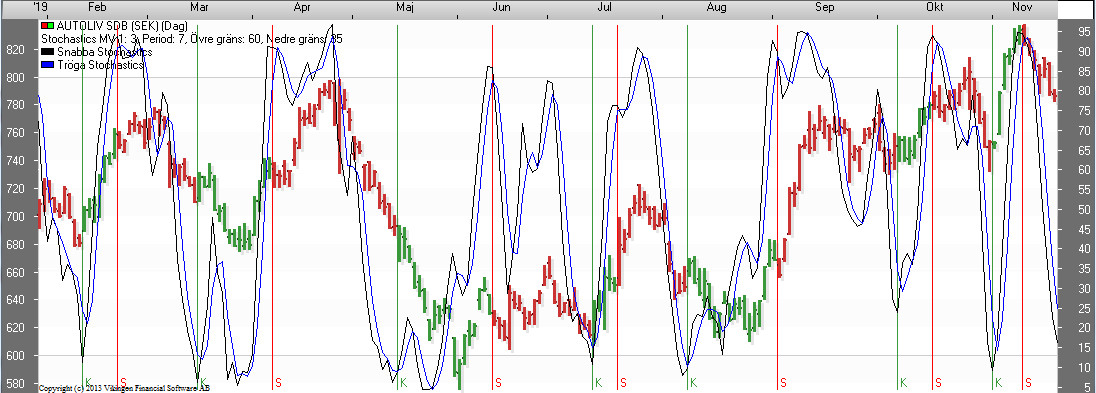Click the 'Snabba Stochastics' legend label

pos(105,52)
